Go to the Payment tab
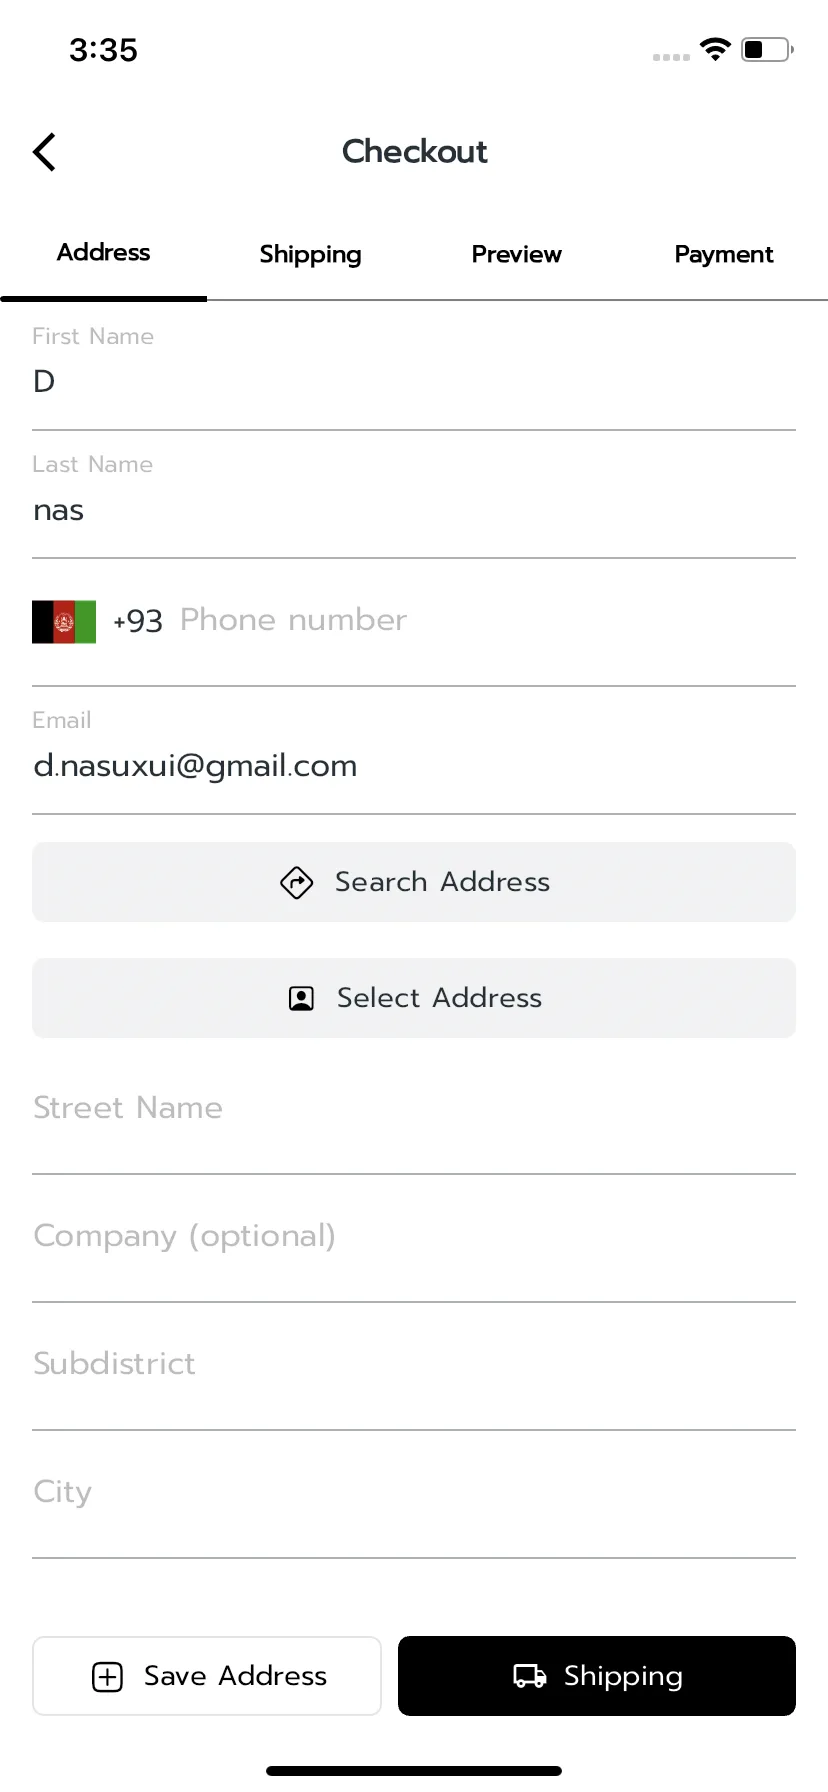Image resolution: width=828 pixels, height=1792 pixels. click(x=724, y=254)
